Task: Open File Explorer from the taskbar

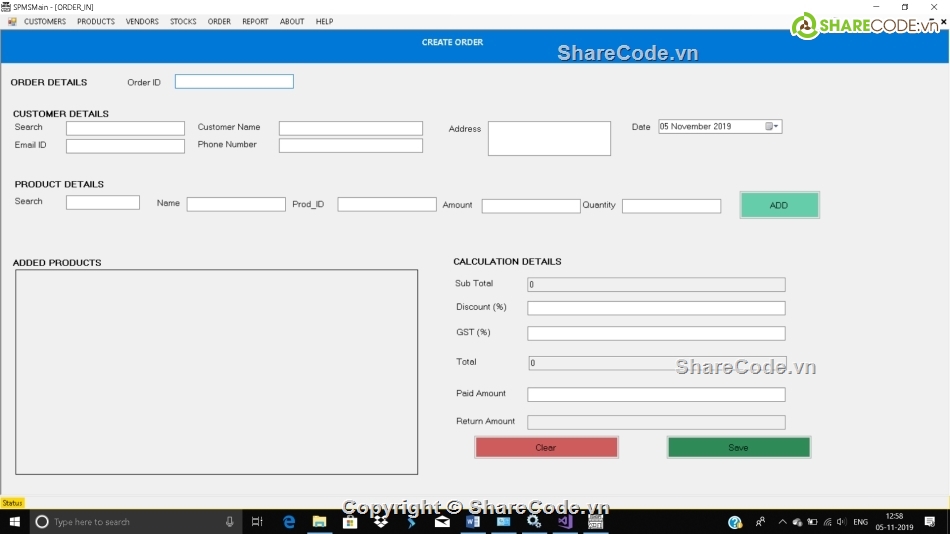Action: click(x=319, y=522)
